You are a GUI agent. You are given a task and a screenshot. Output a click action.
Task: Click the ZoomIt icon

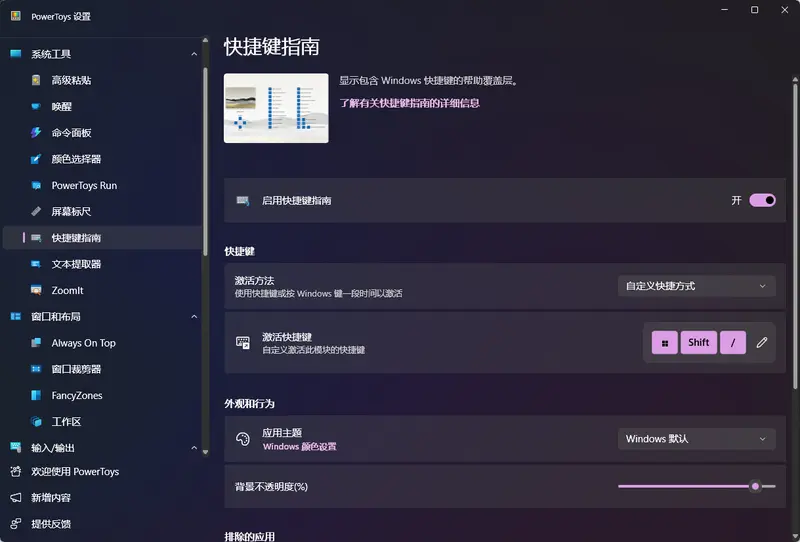(36, 290)
